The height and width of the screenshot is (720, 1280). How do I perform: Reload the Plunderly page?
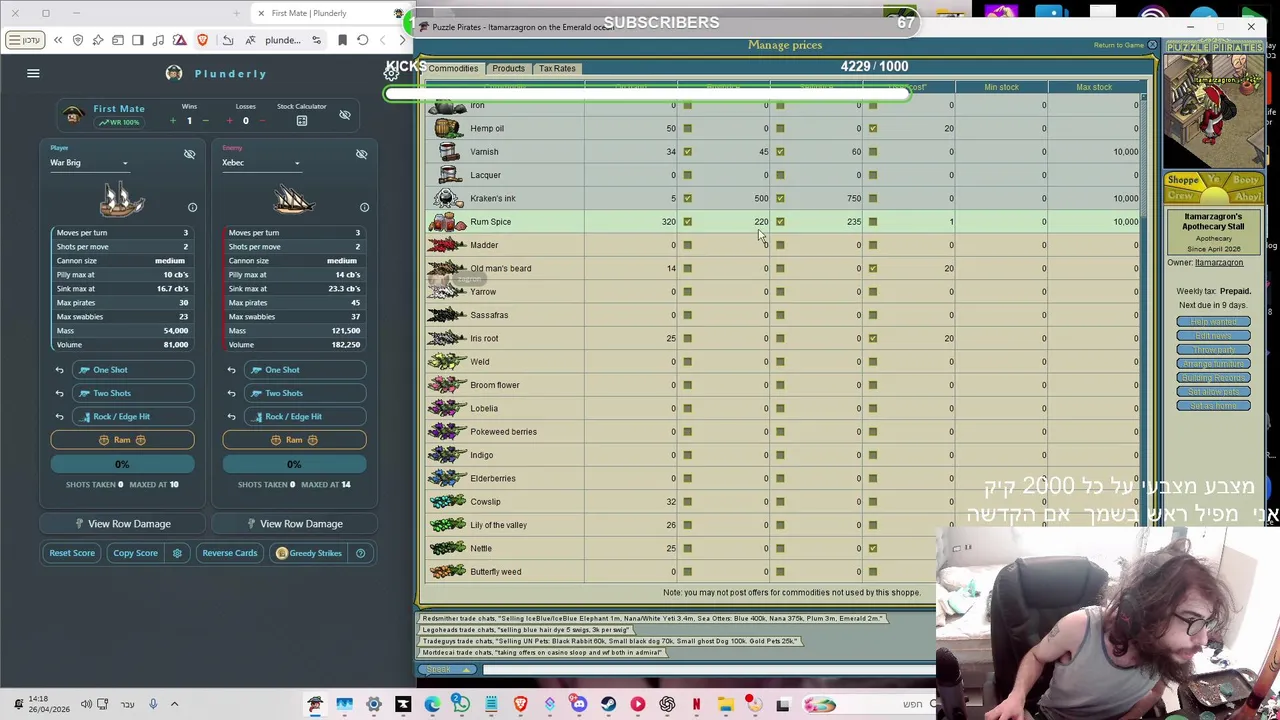coord(362,40)
